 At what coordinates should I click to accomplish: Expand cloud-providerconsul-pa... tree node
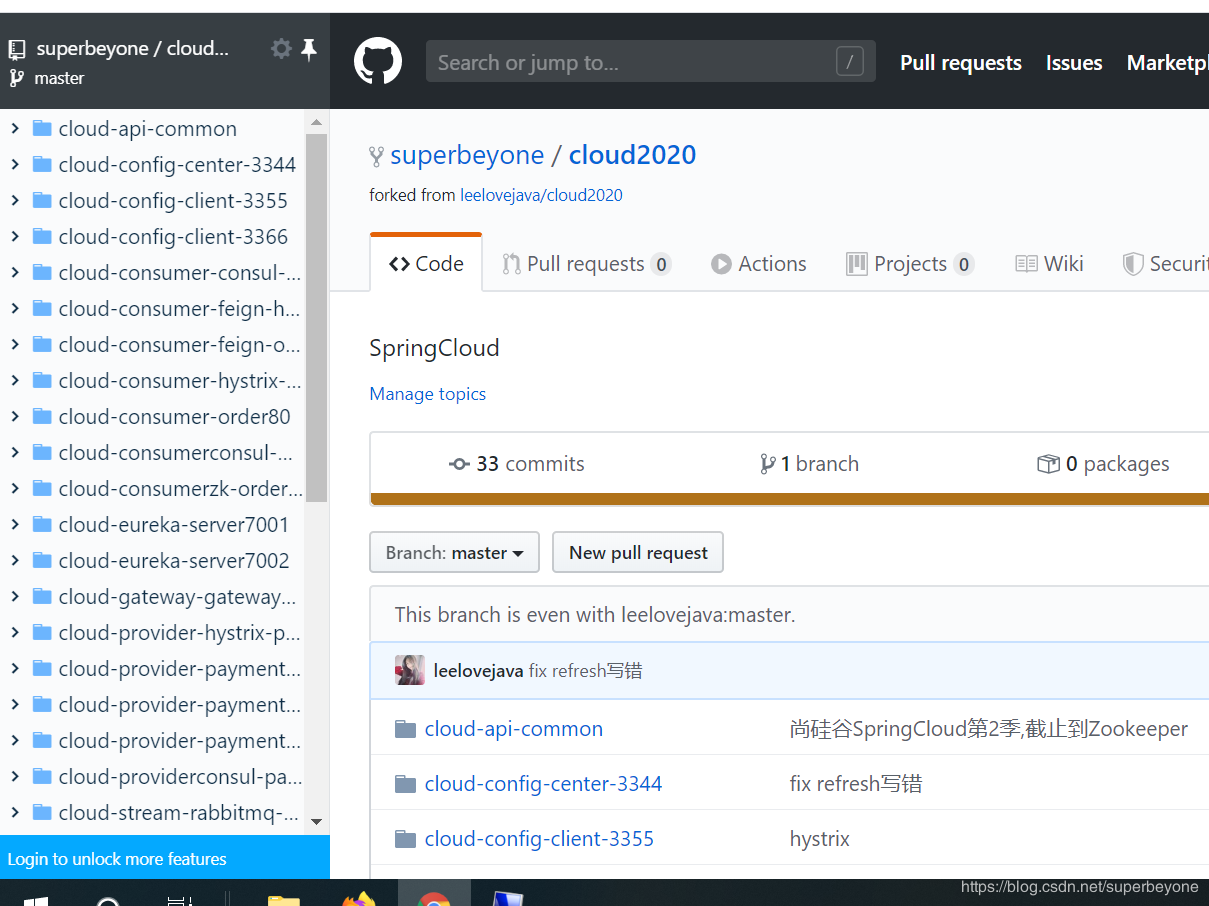15,776
